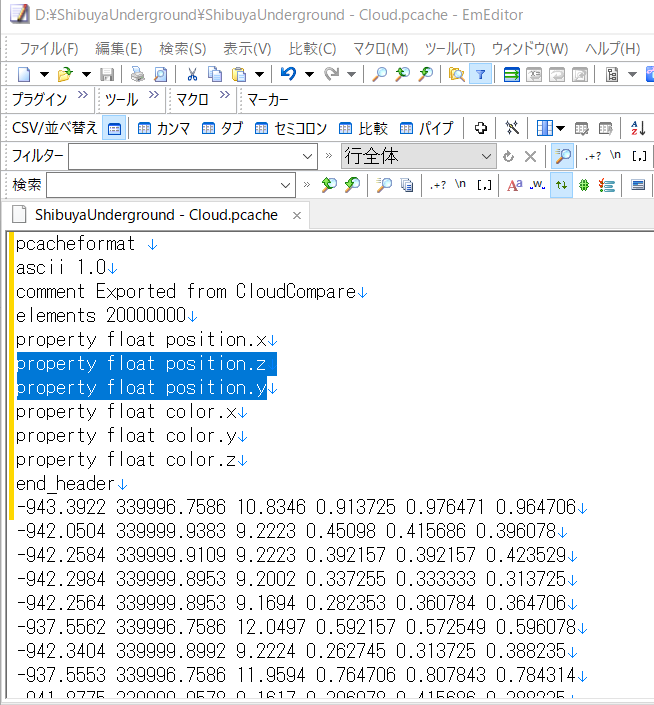Click the パイプ mode button
The height and width of the screenshot is (705, 654).
426,129
